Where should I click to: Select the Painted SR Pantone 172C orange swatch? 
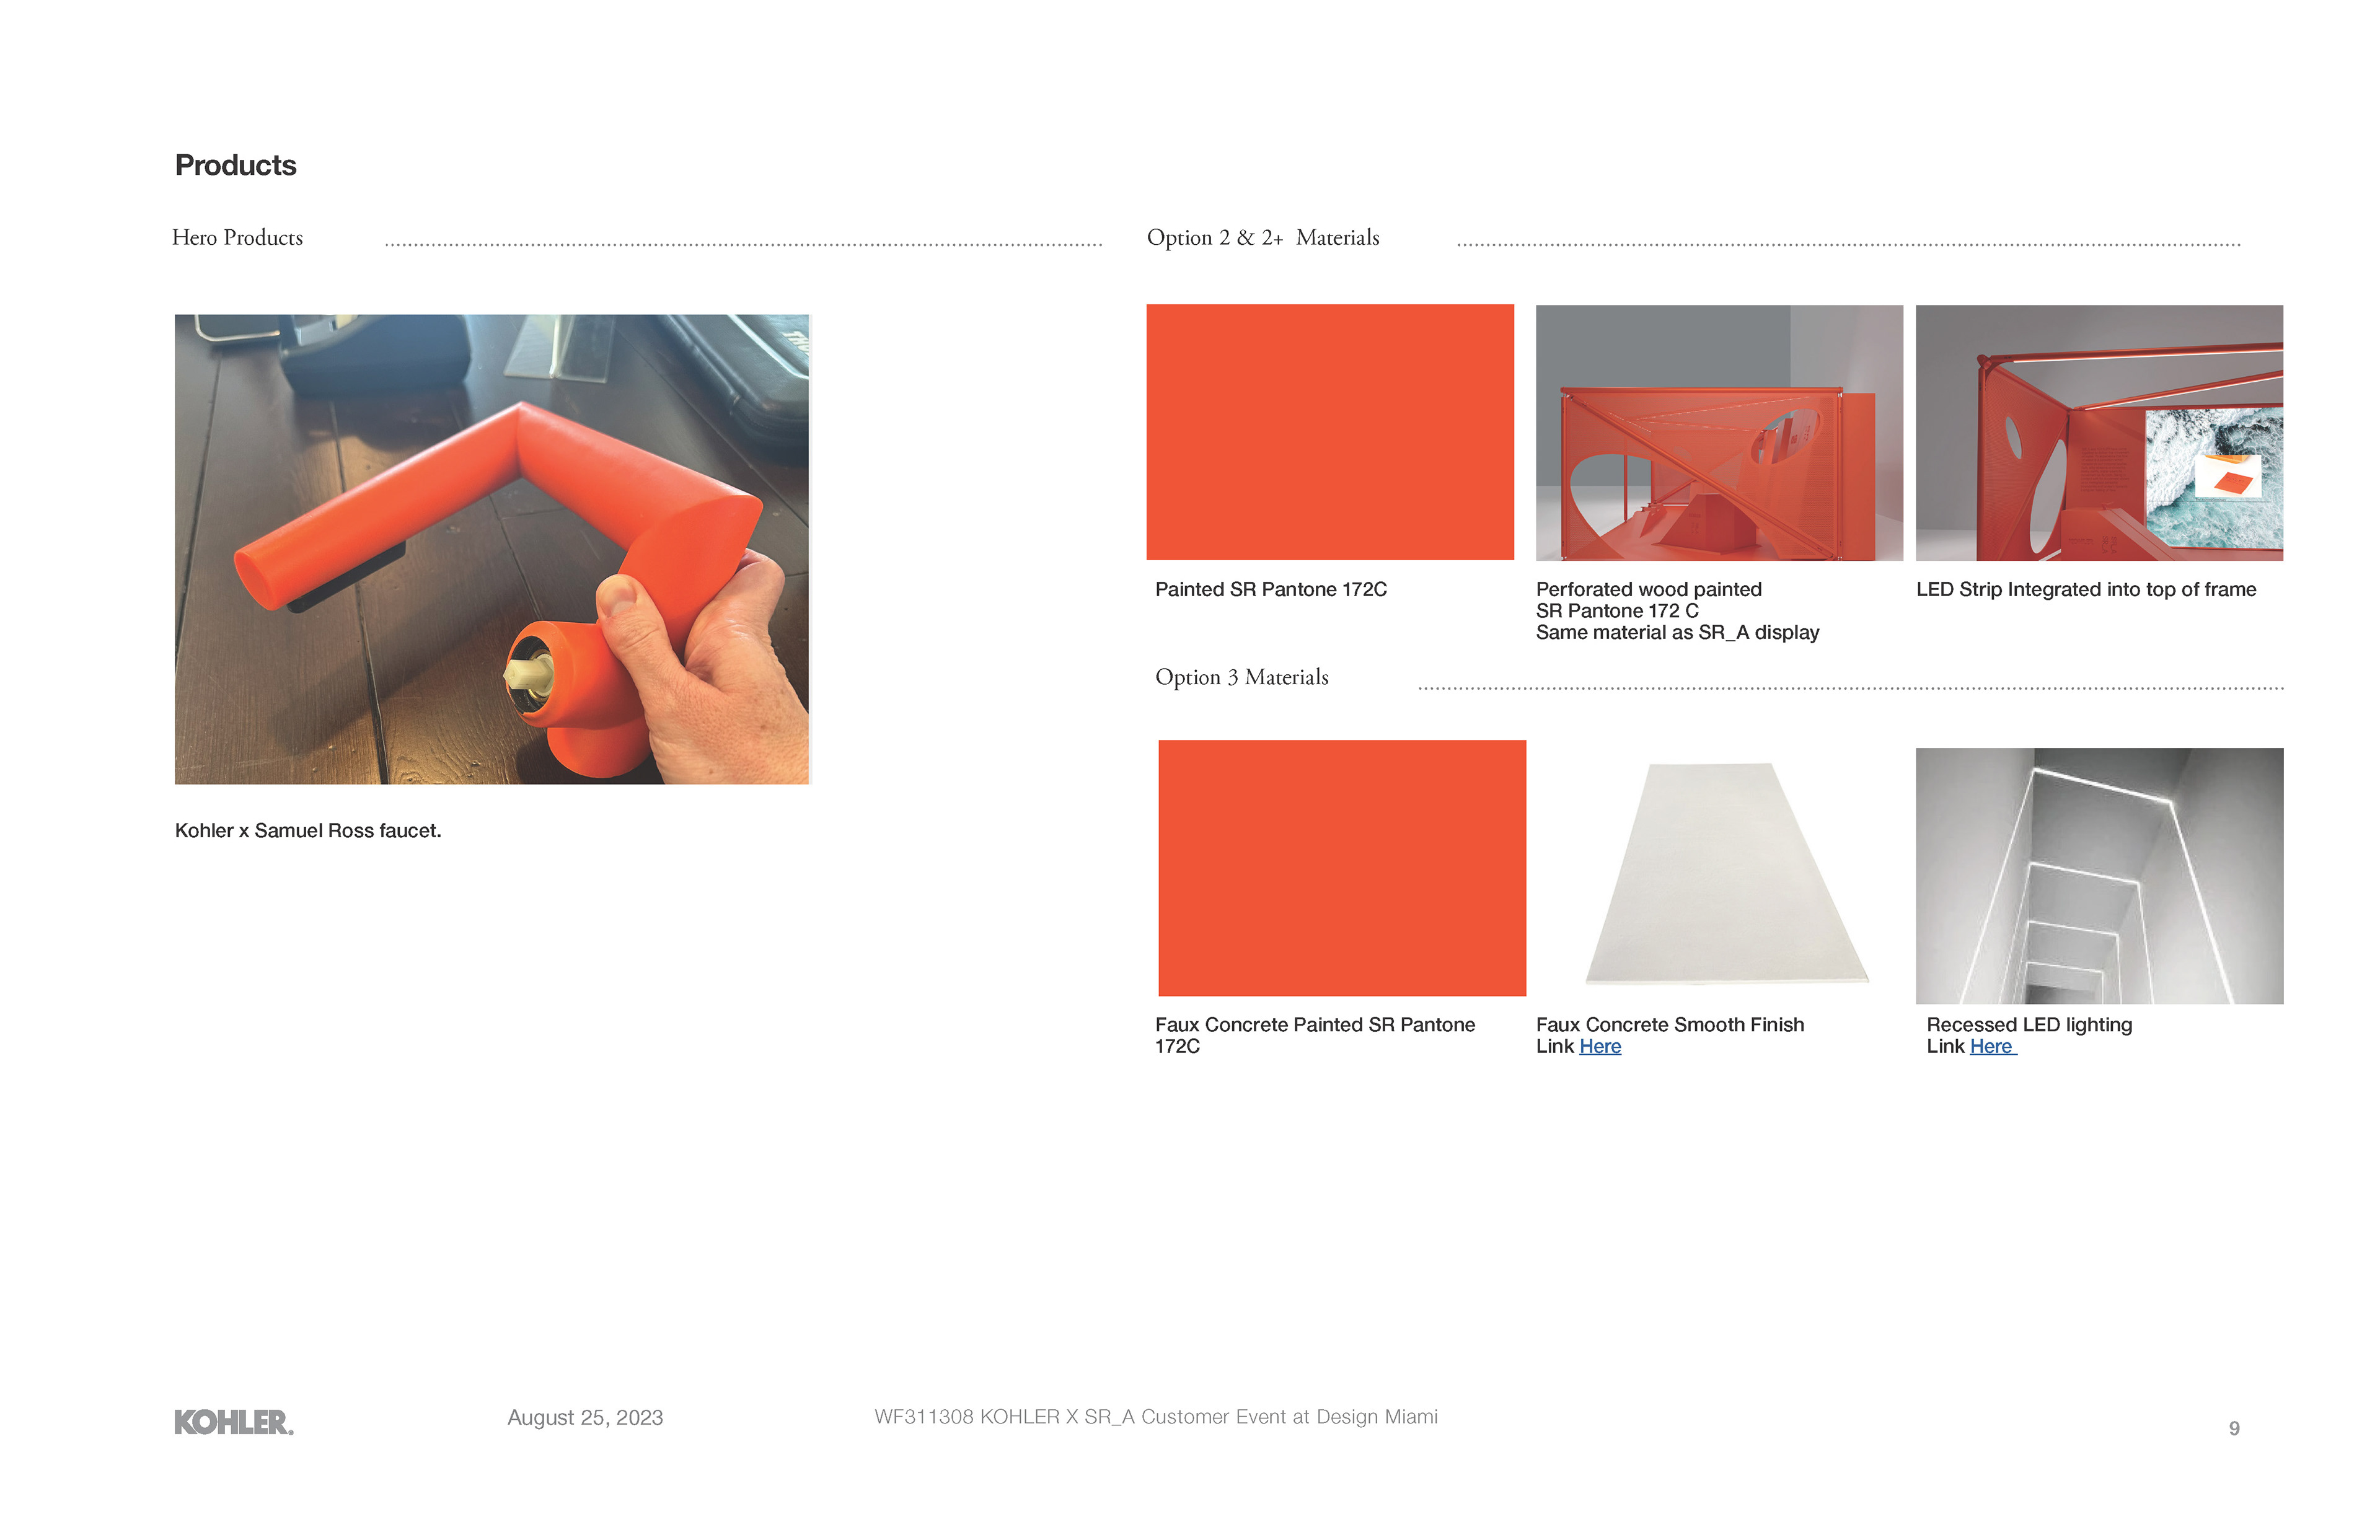[1330, 432]
